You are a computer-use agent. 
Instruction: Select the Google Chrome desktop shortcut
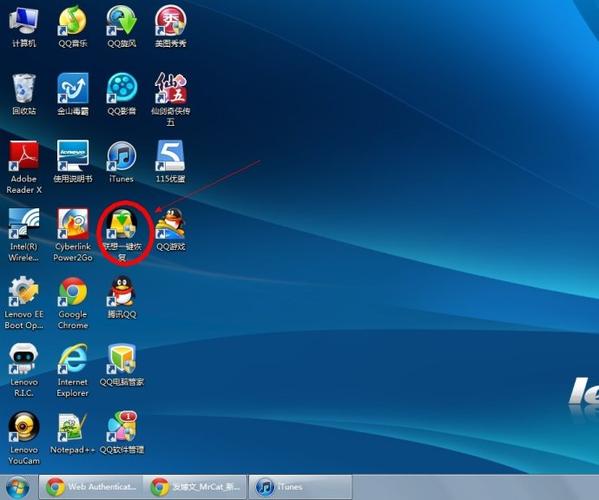[73, 303]
